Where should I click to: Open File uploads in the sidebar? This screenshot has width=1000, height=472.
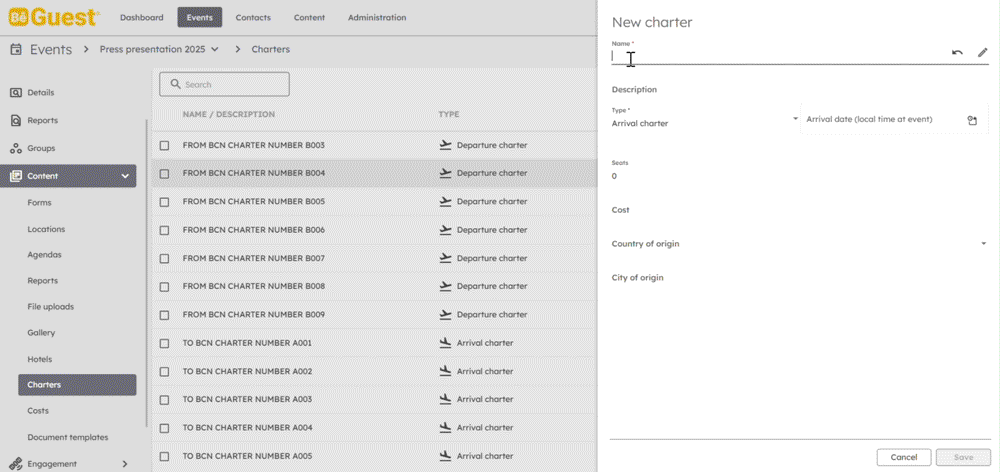point(50,307)
